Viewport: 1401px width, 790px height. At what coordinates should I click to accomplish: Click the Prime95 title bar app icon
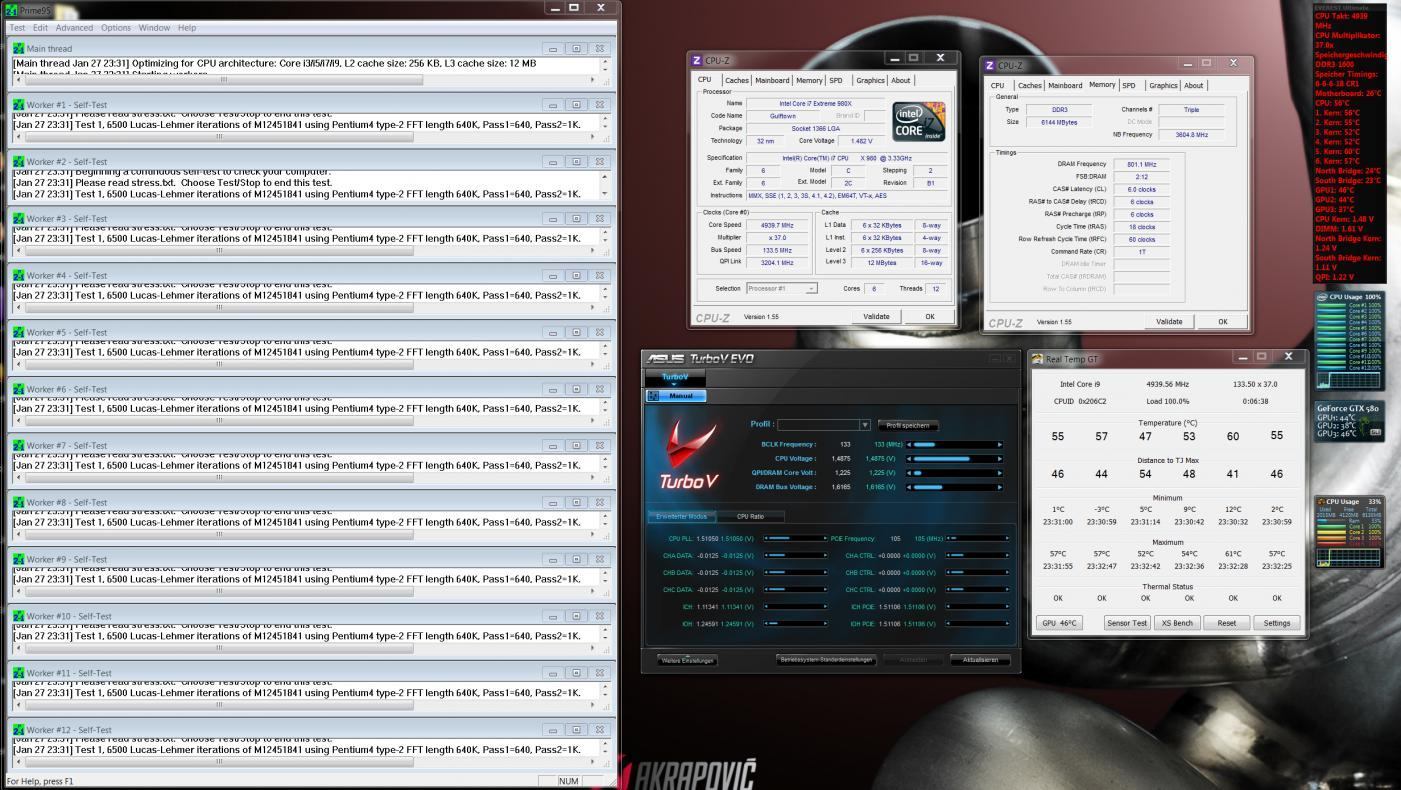(10, 9)
